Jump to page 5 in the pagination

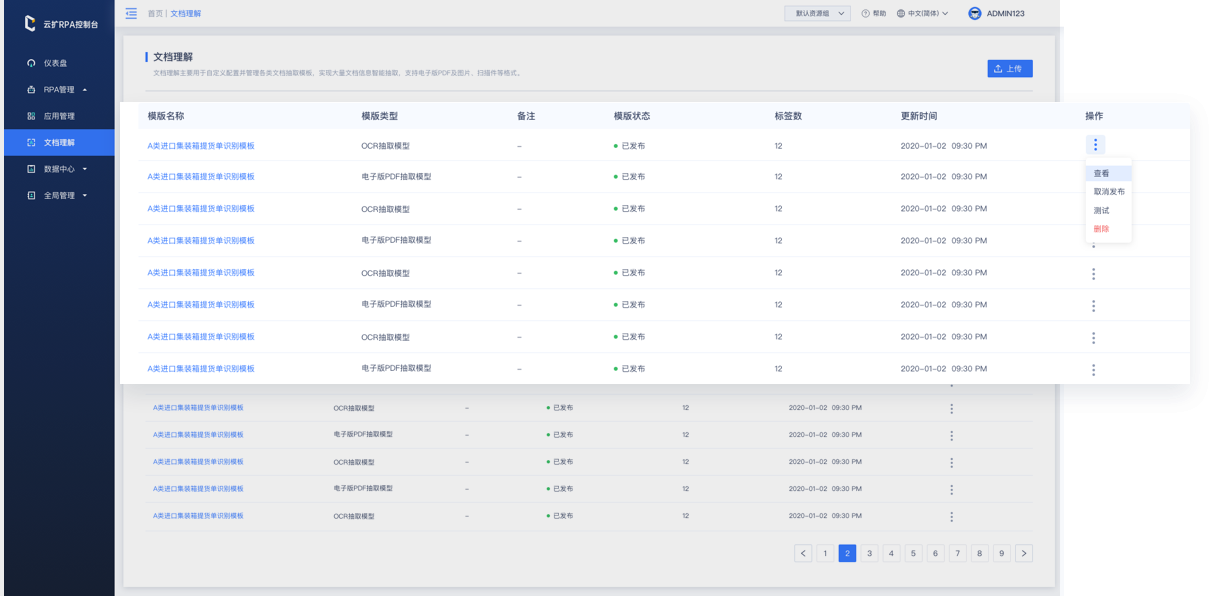point(913,553)
